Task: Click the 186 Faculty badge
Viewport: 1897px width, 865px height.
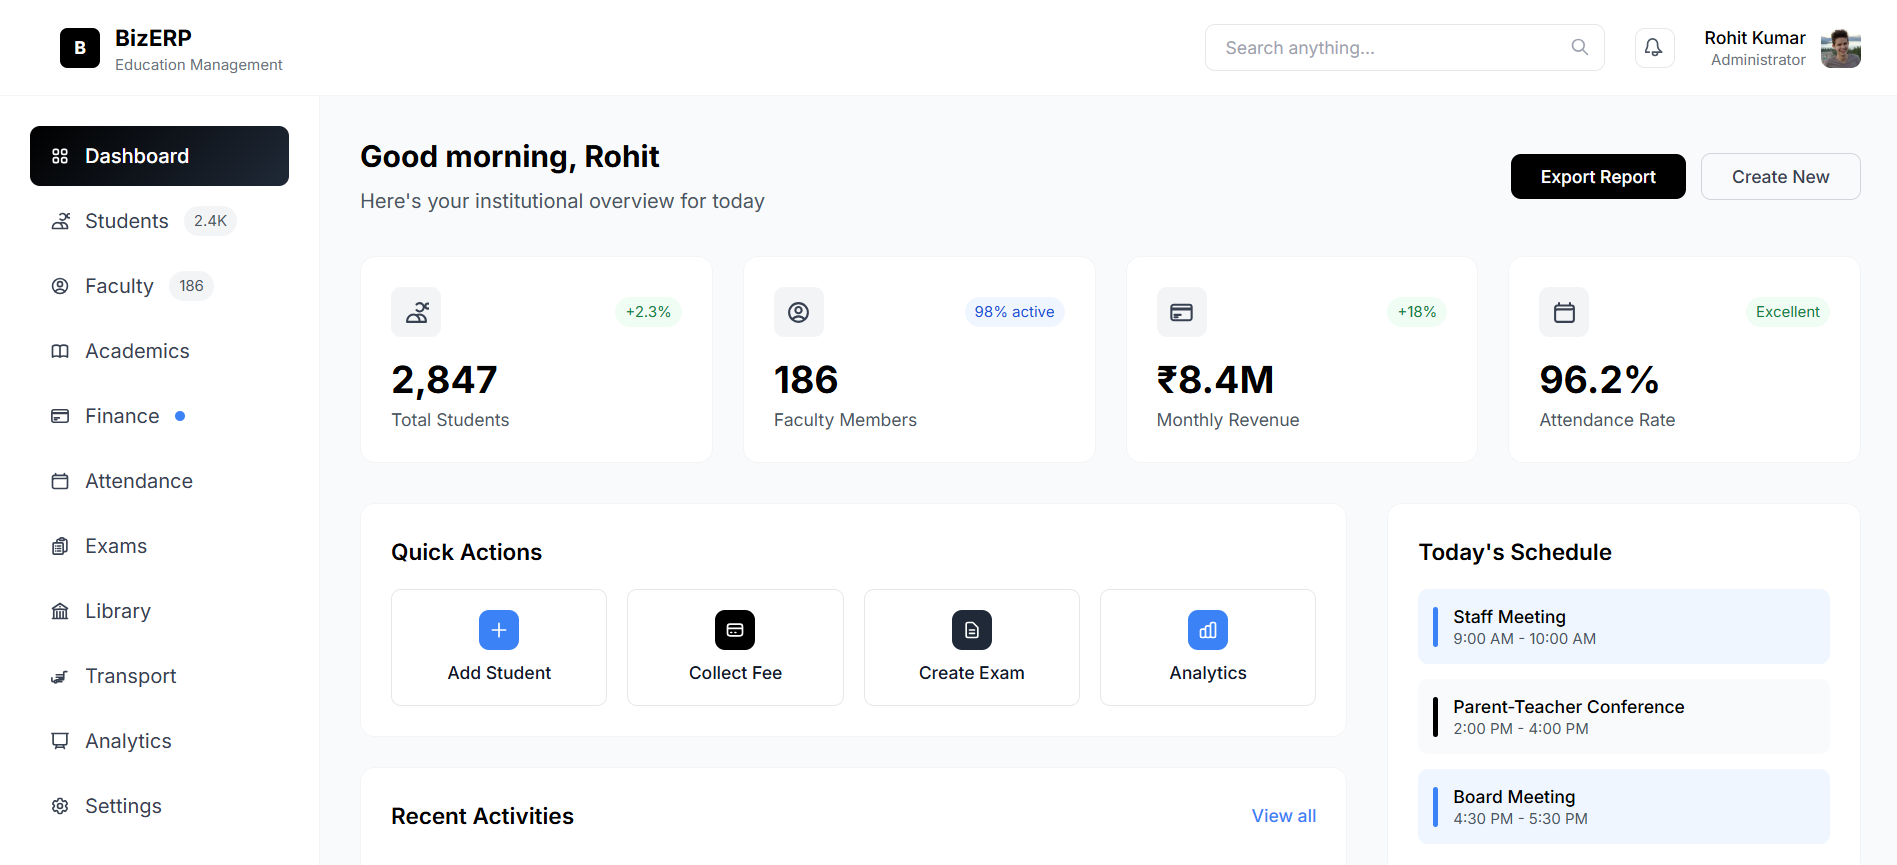Action: coord(191,286)
